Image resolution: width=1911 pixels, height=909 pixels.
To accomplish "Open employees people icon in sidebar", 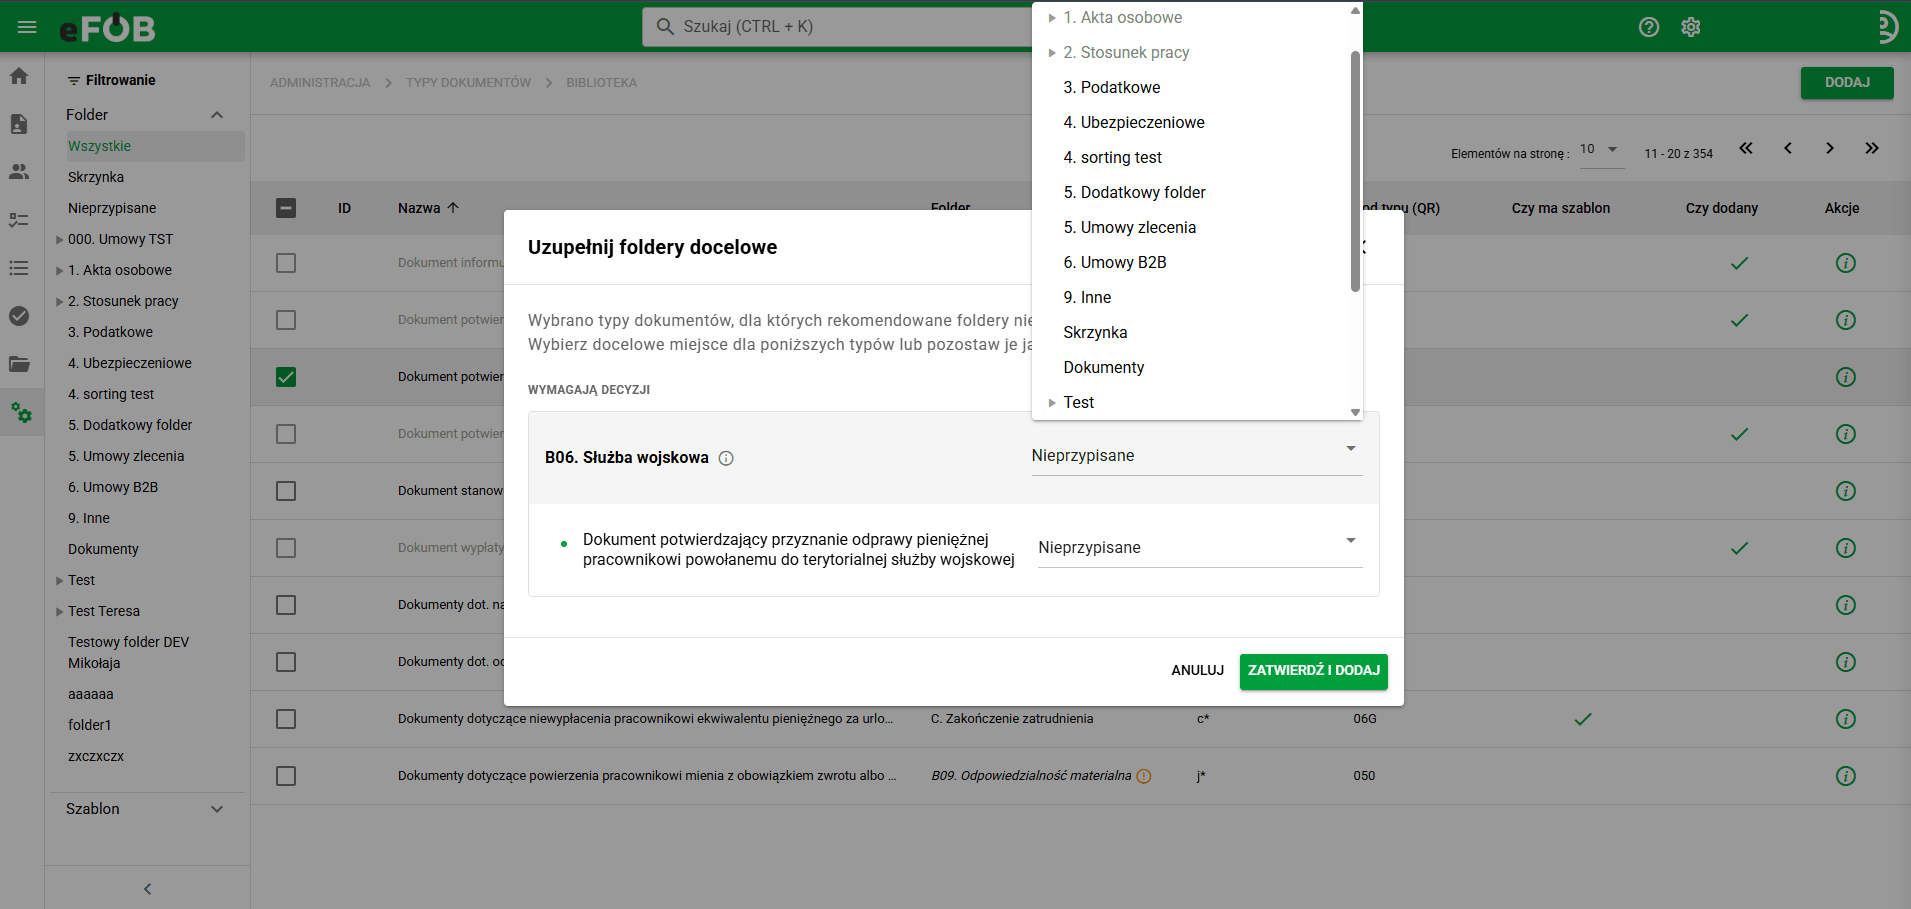I will (19, 172).
